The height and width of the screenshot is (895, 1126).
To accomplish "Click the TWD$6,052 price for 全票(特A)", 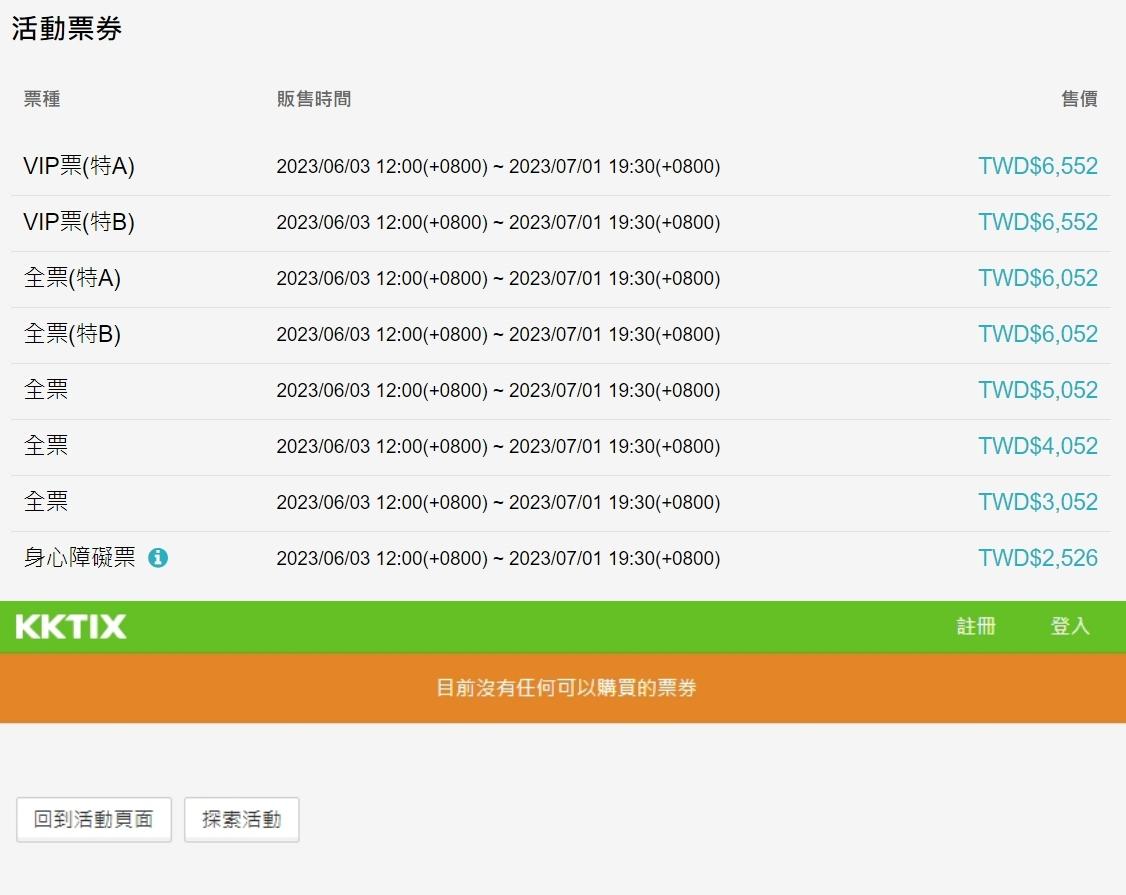I will tap(1038, 278).
